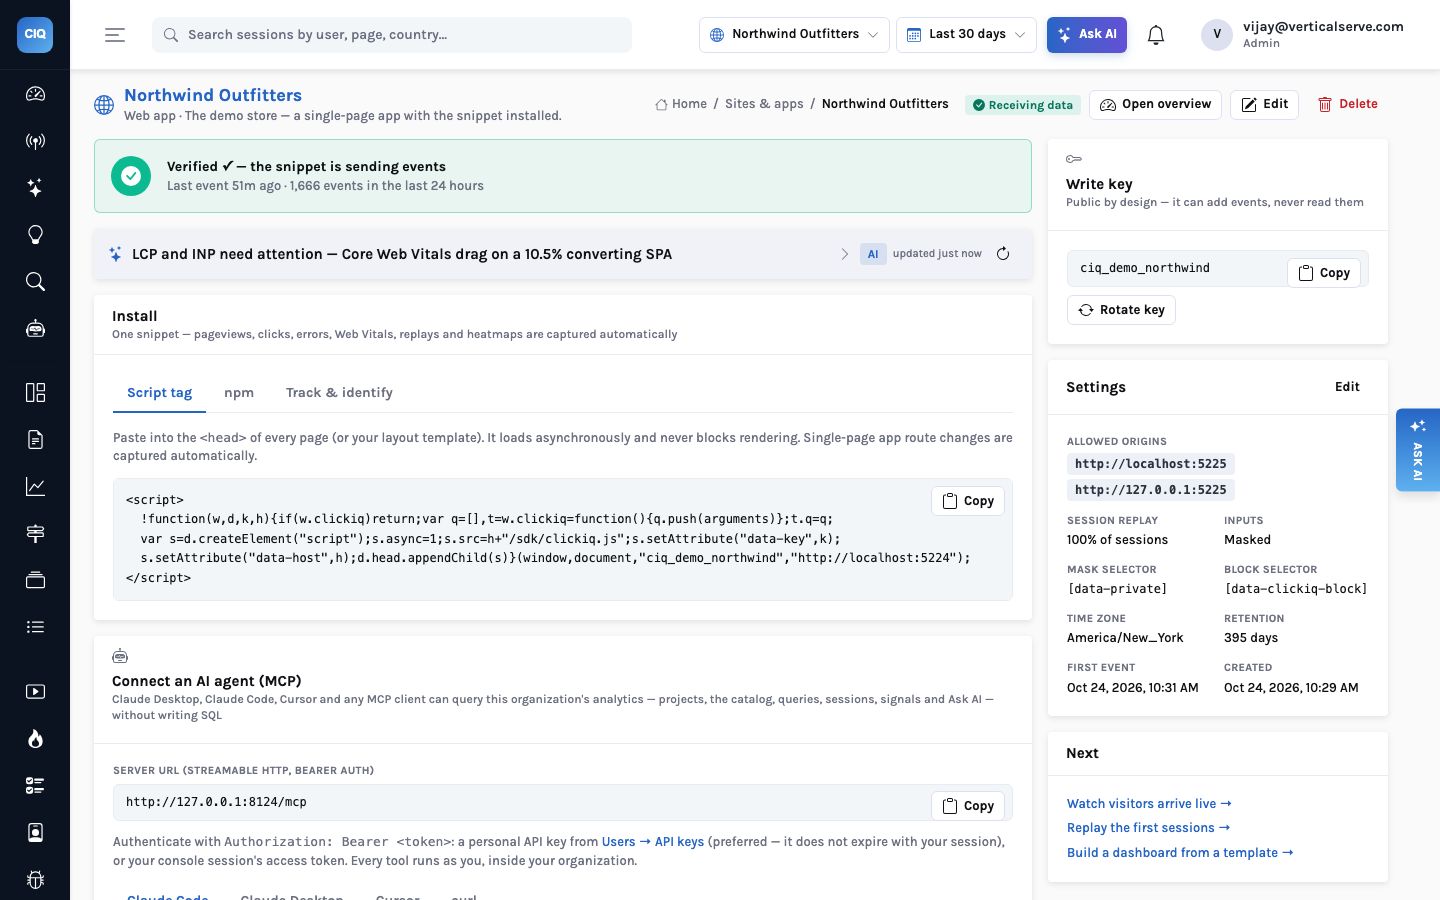Refresh the AI insight with circular arrow
The height and width of the screenshot is (900, 1440).
point(1003,254)
